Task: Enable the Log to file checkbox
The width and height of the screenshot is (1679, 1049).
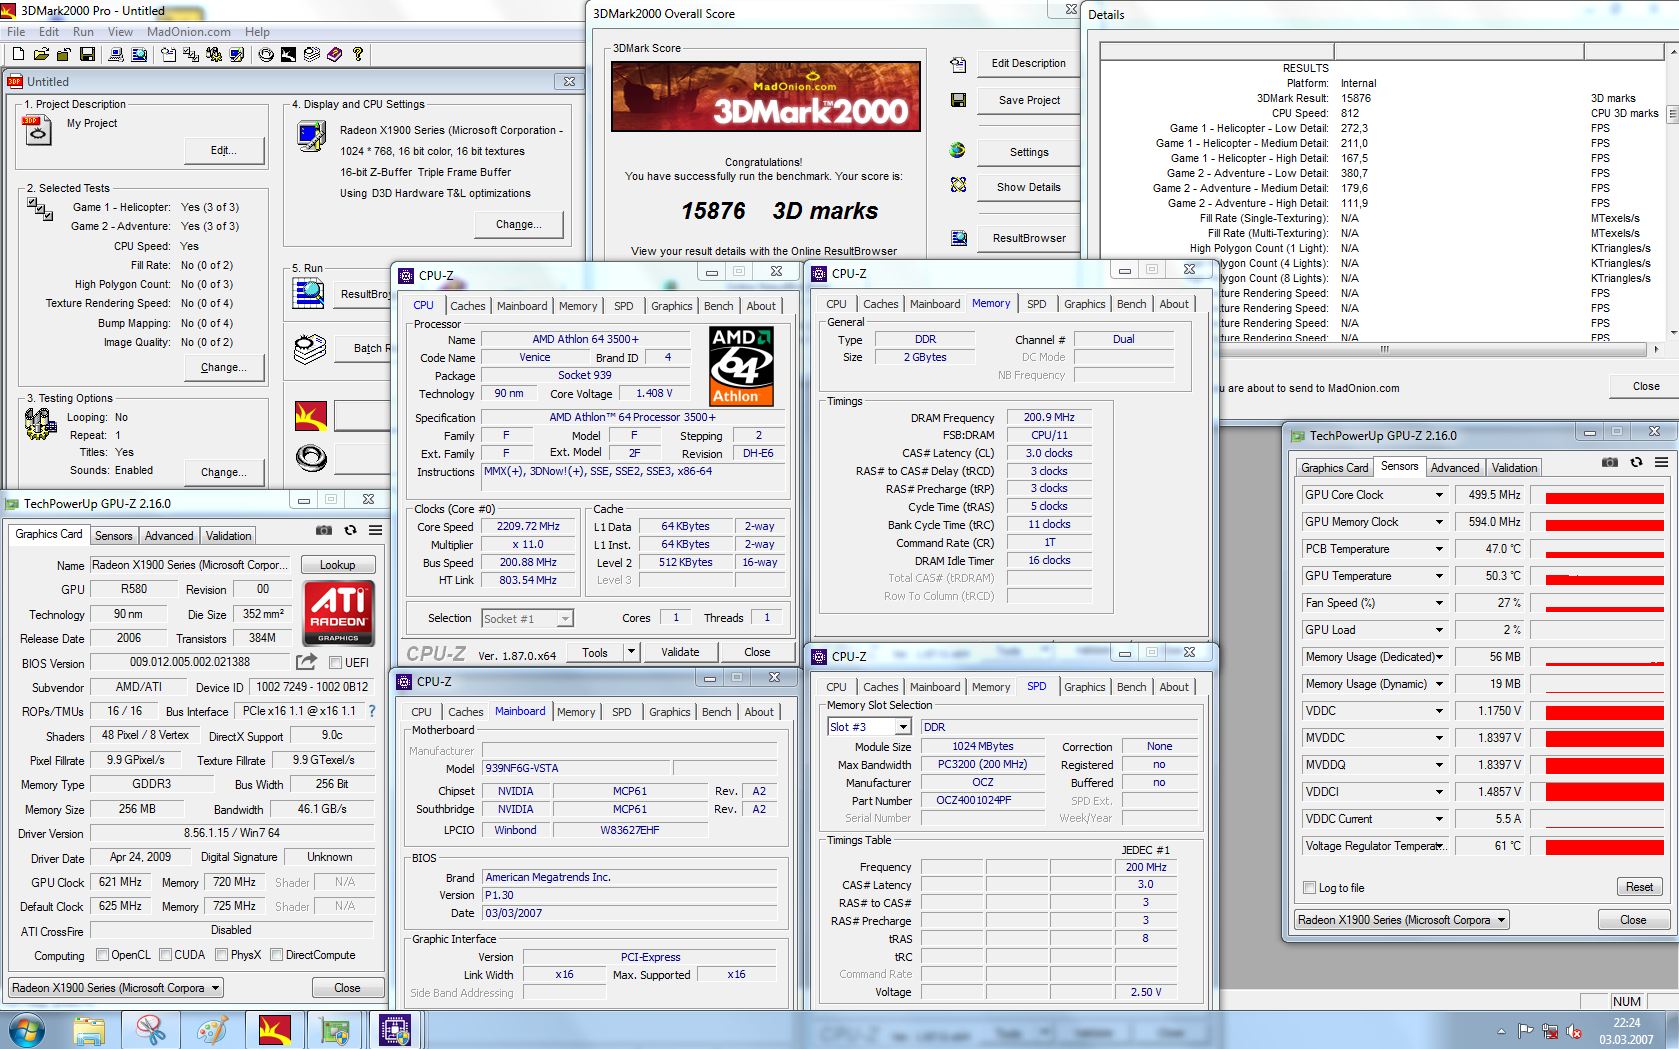Action: click(1310, 888)
